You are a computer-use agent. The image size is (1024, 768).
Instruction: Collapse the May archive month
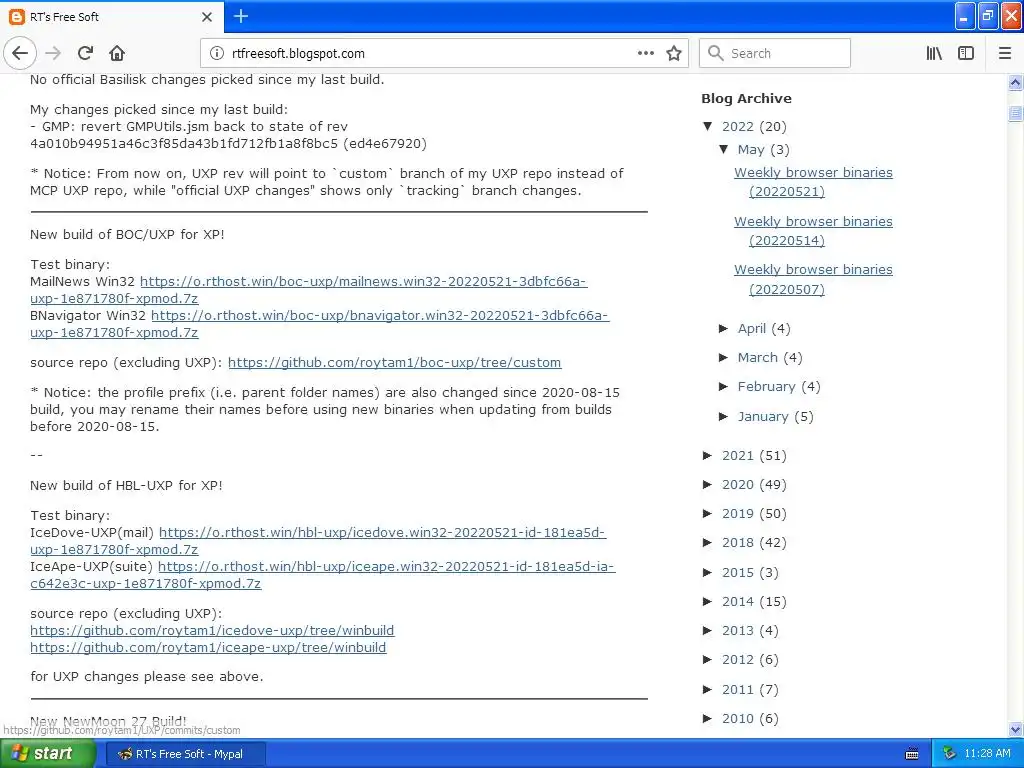[724, 149]
